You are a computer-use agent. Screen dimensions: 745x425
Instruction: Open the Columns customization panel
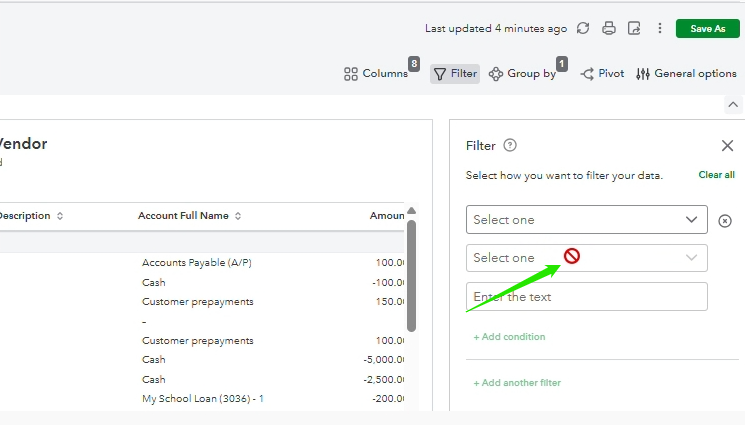(x=376, y=74)
